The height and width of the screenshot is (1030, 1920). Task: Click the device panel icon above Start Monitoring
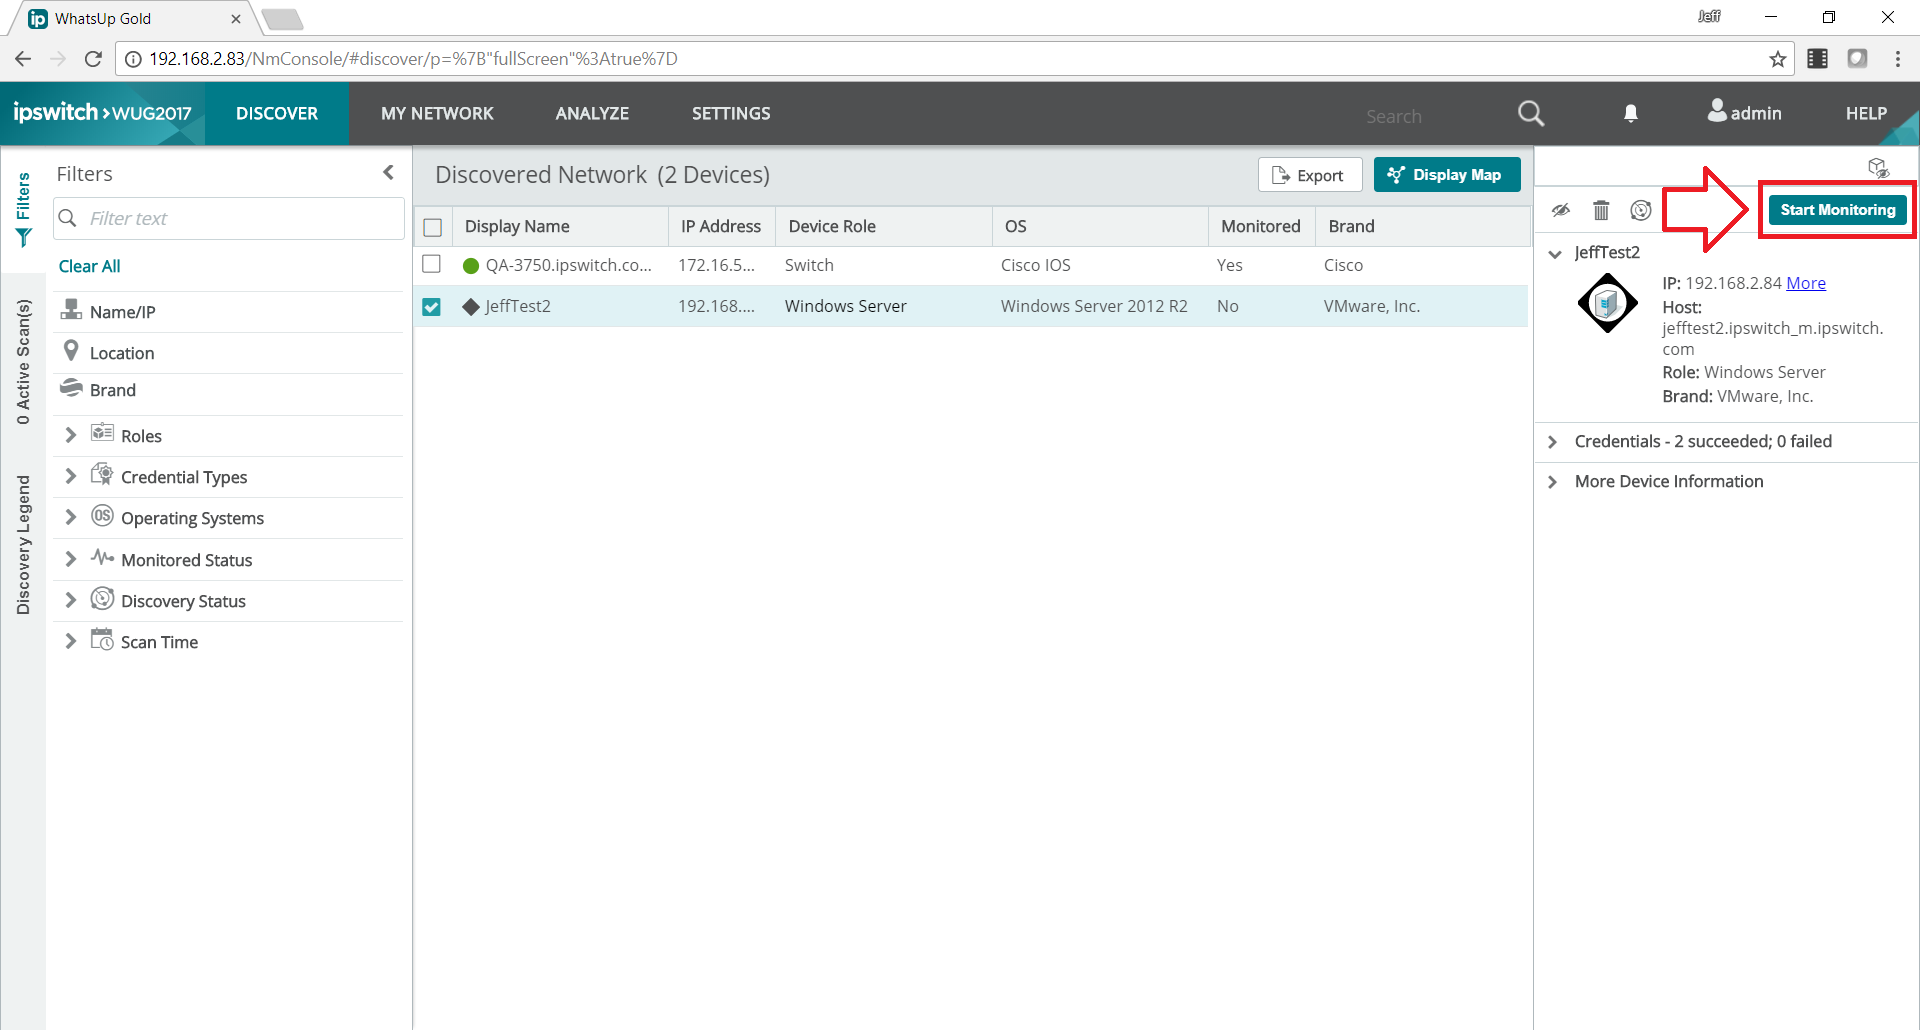click(x=1879, y=168)
